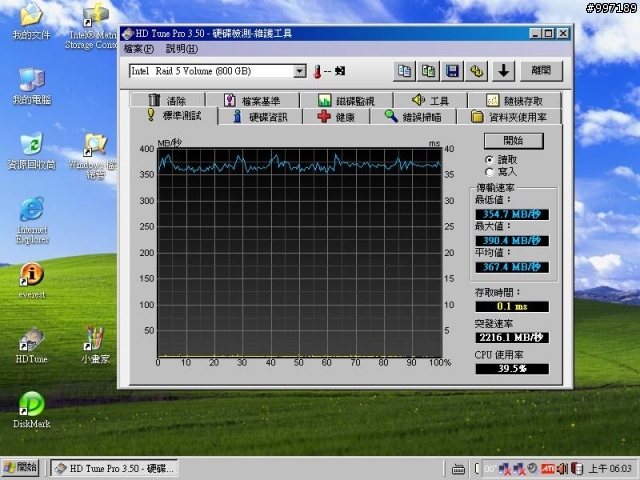Switch to the 隨機存取 tab
640x480 pixels.
click(515, 100)
